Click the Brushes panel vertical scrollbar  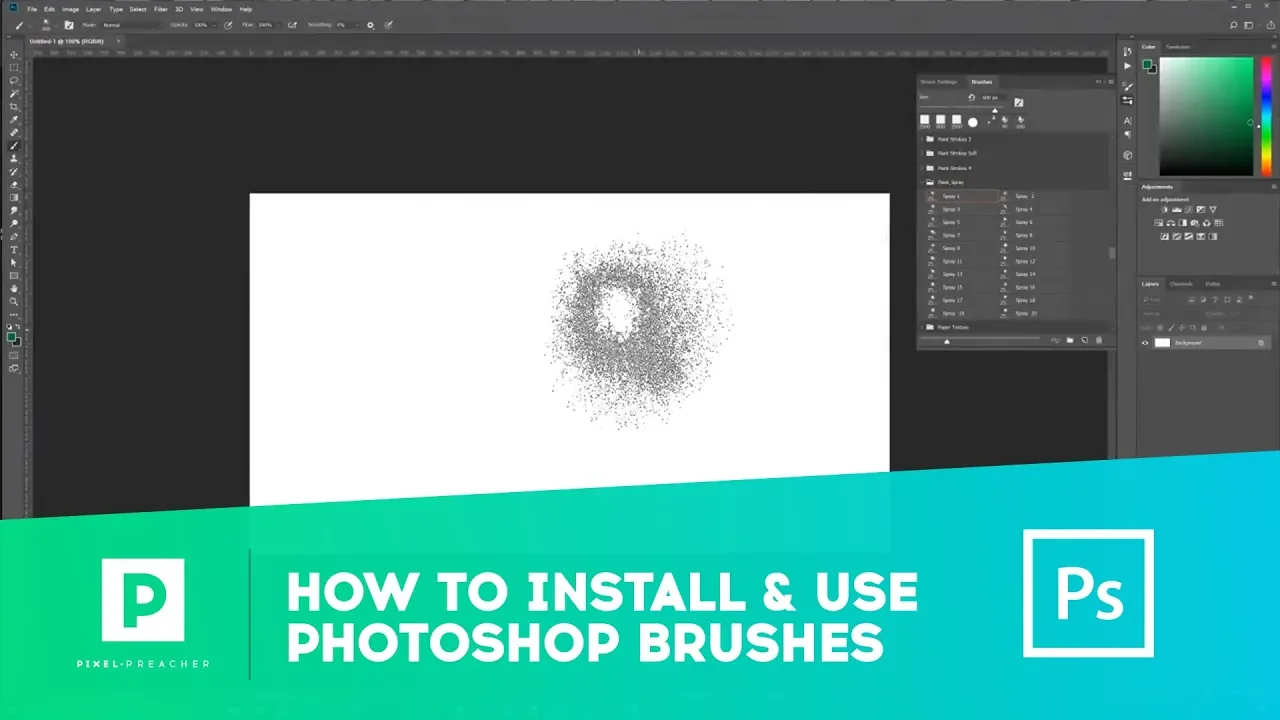pyautogui.click(x=1112, y=253)
